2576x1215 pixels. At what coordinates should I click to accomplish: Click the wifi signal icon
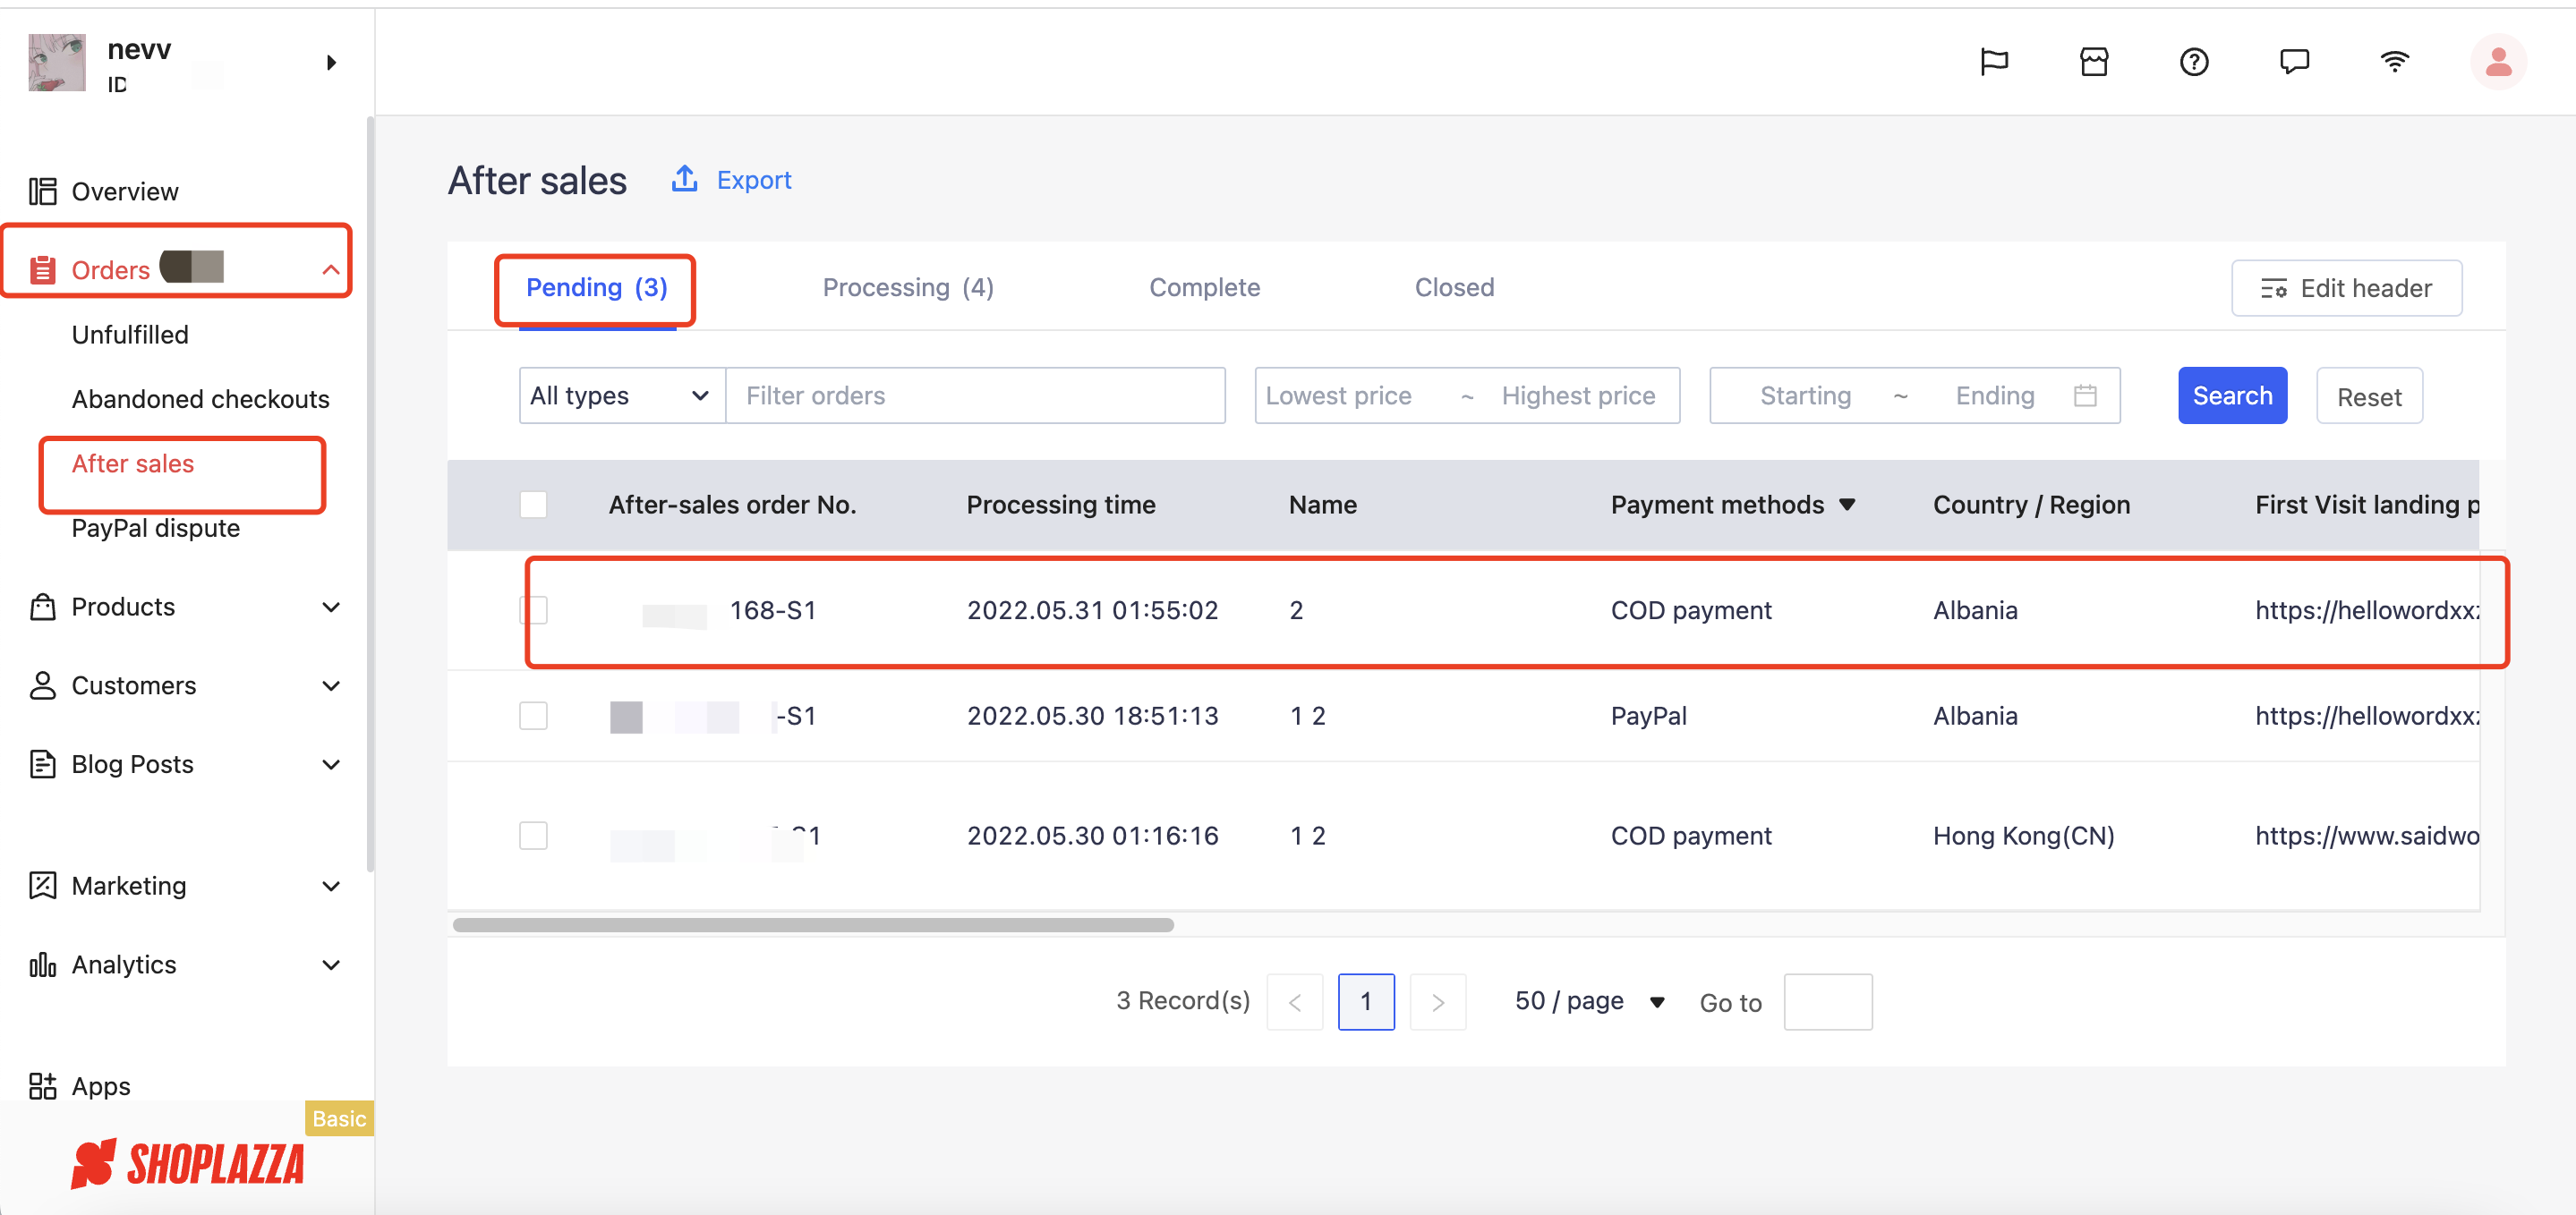pyautogui.click(x=2394, y=62)
